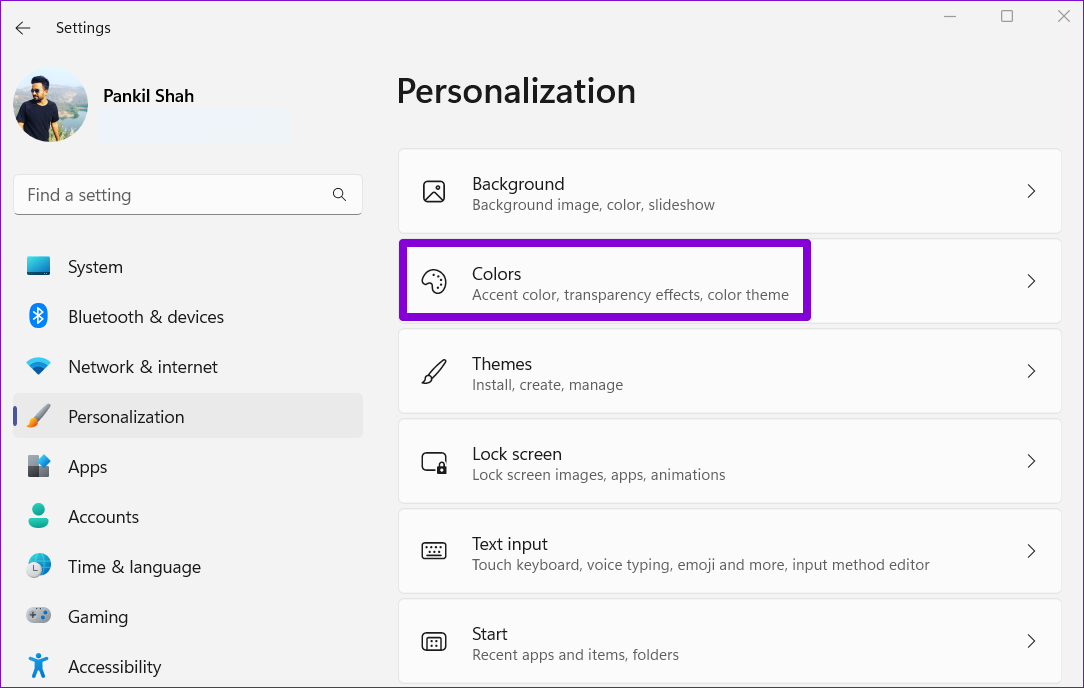Click the Bluetooth icon in sidebar
Viewport: 1084px width, 688px height.
[x=38, y=316]
